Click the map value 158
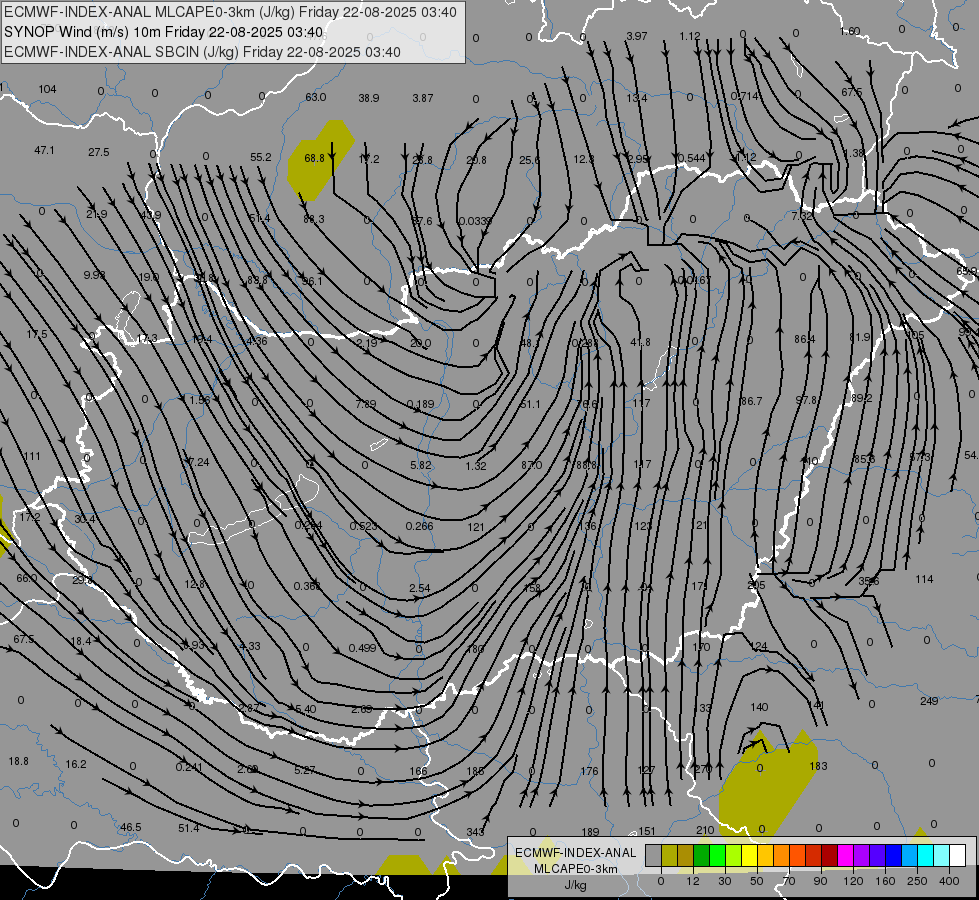979x900 pixels. click(532, 587)
